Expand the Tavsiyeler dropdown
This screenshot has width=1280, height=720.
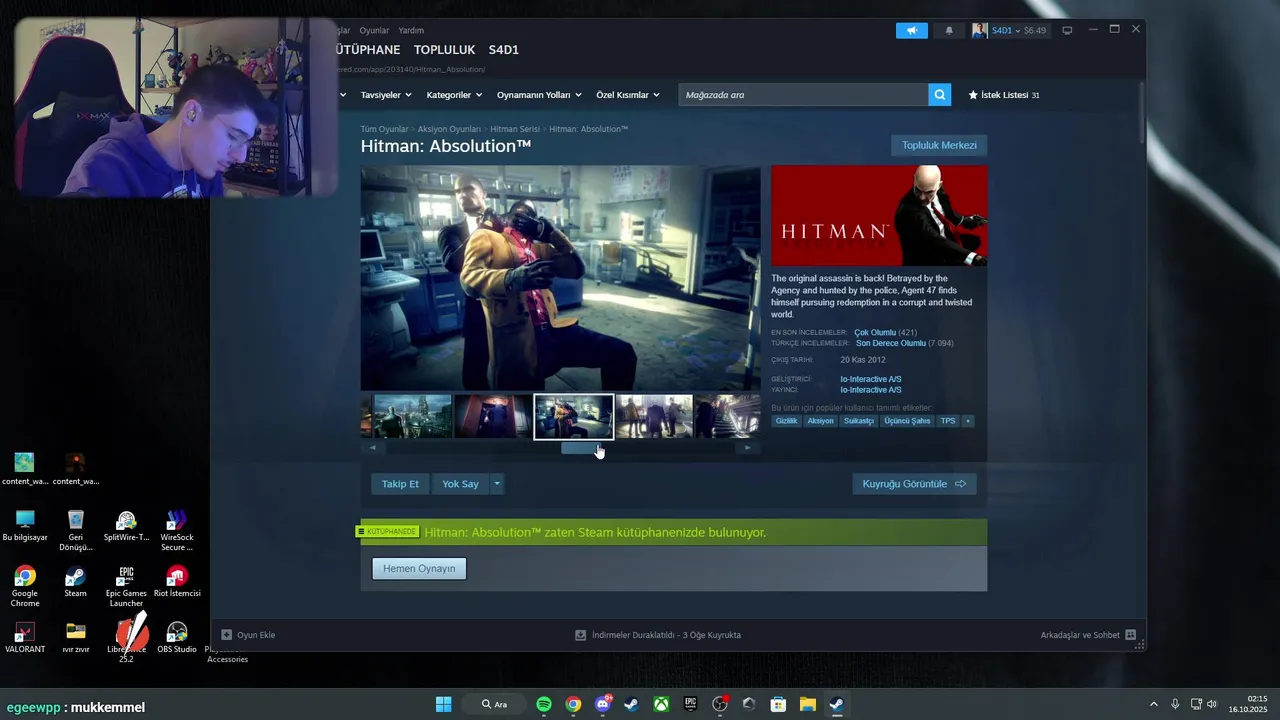[x=386, y=95]
